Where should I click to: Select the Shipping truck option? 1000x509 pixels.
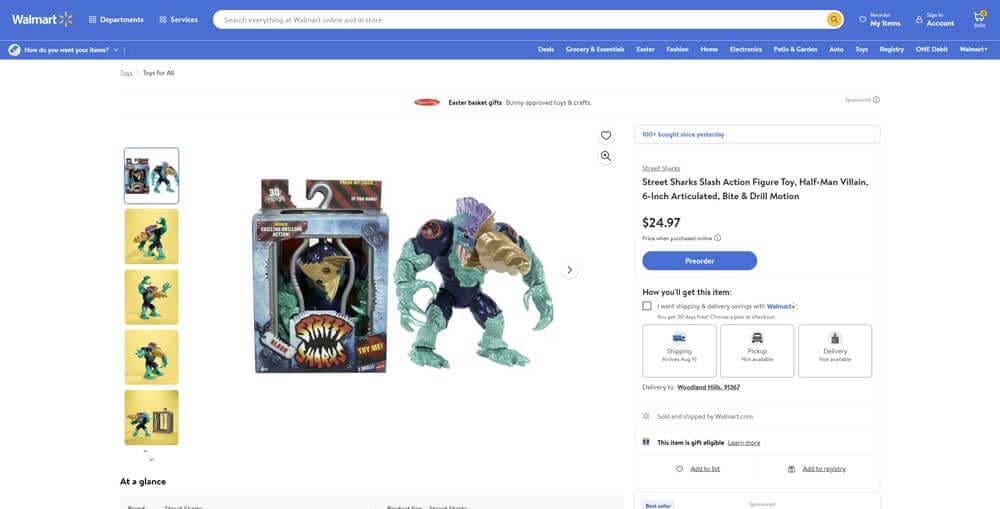[x=679, y=351]
